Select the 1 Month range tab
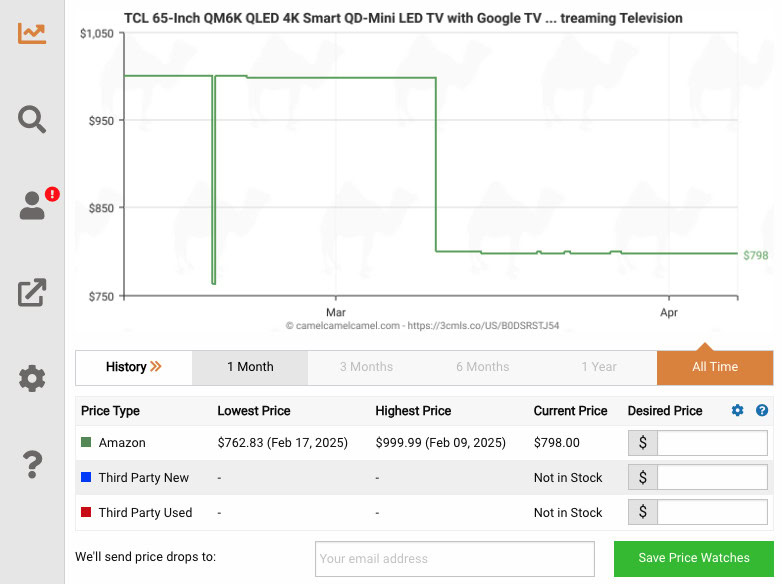Screen dimensions: 782x584 (x=250, y=367)
